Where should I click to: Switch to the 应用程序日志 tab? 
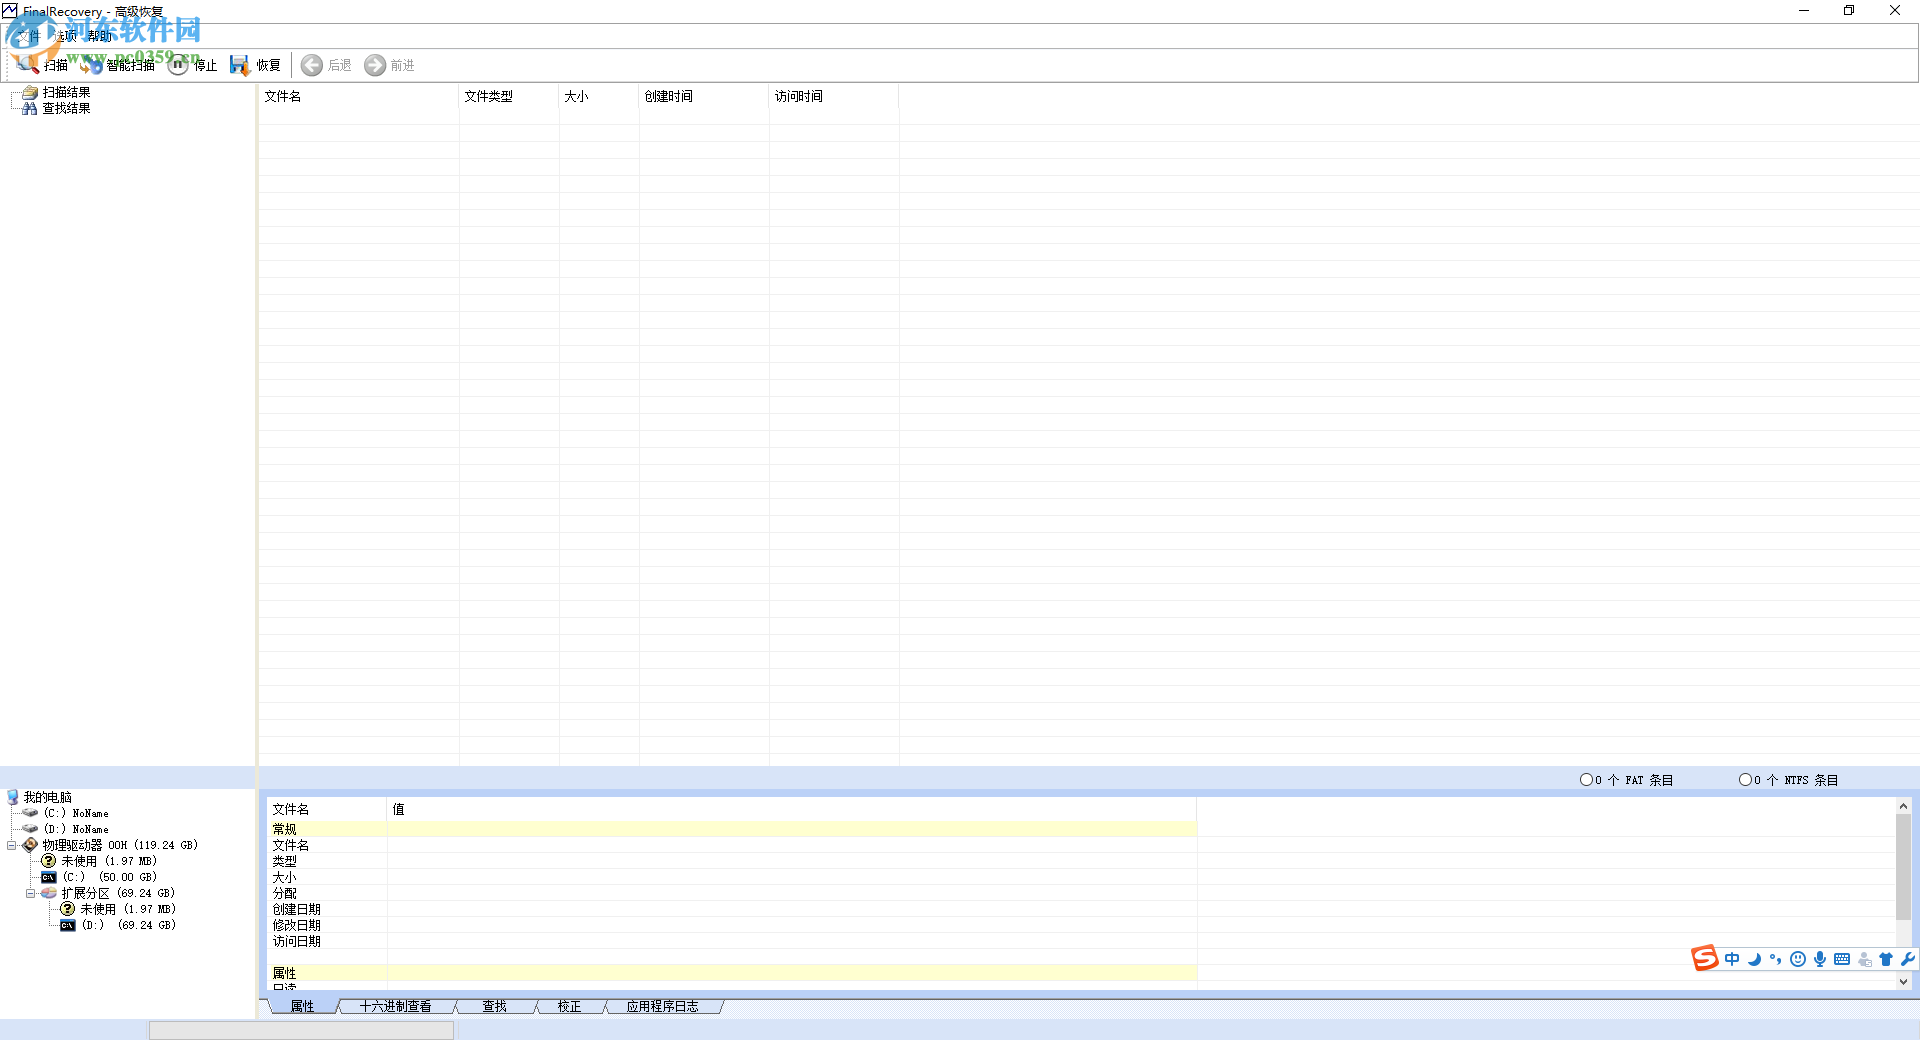tap(662, 1006)
